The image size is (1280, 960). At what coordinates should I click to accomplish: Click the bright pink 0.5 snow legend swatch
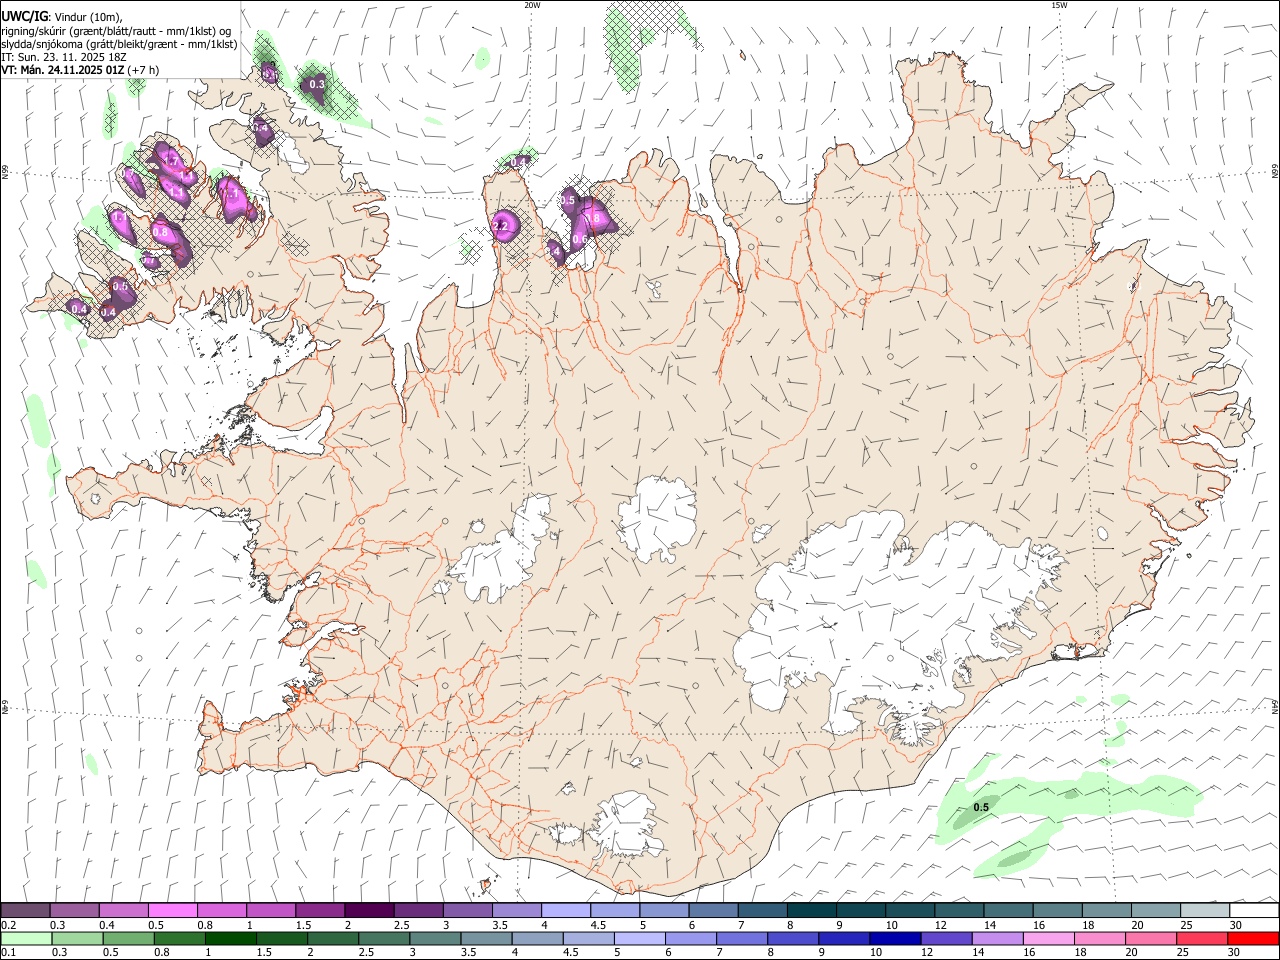[x=172, y=910]
